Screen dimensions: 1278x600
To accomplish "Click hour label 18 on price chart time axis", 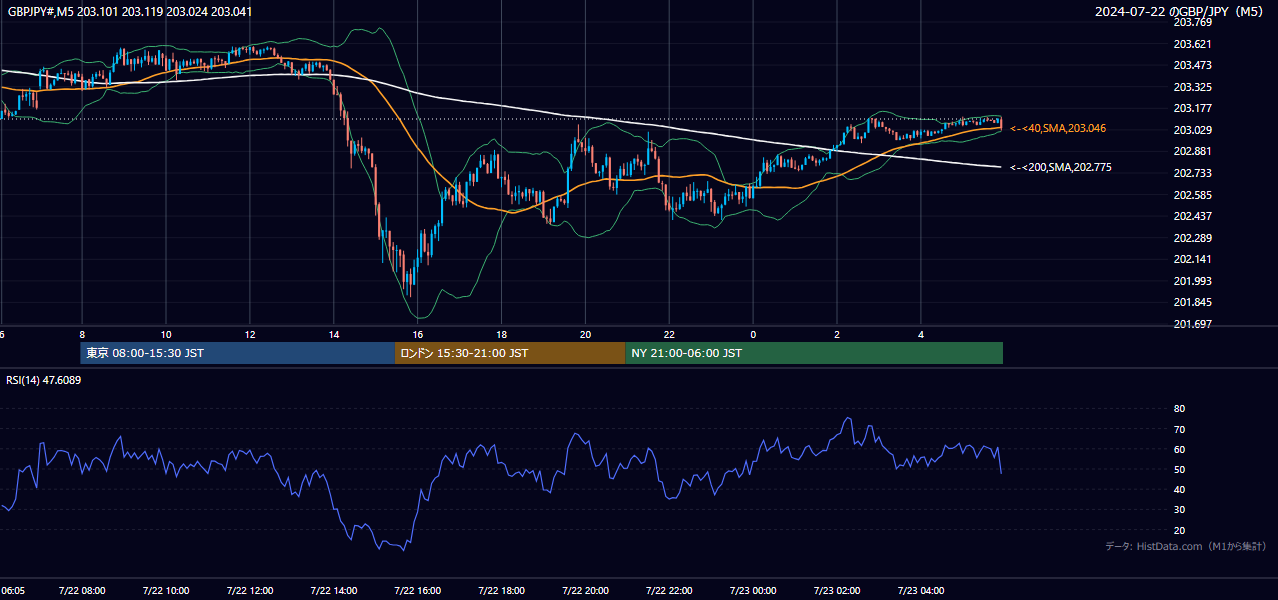I will click(x=502, y=335).
